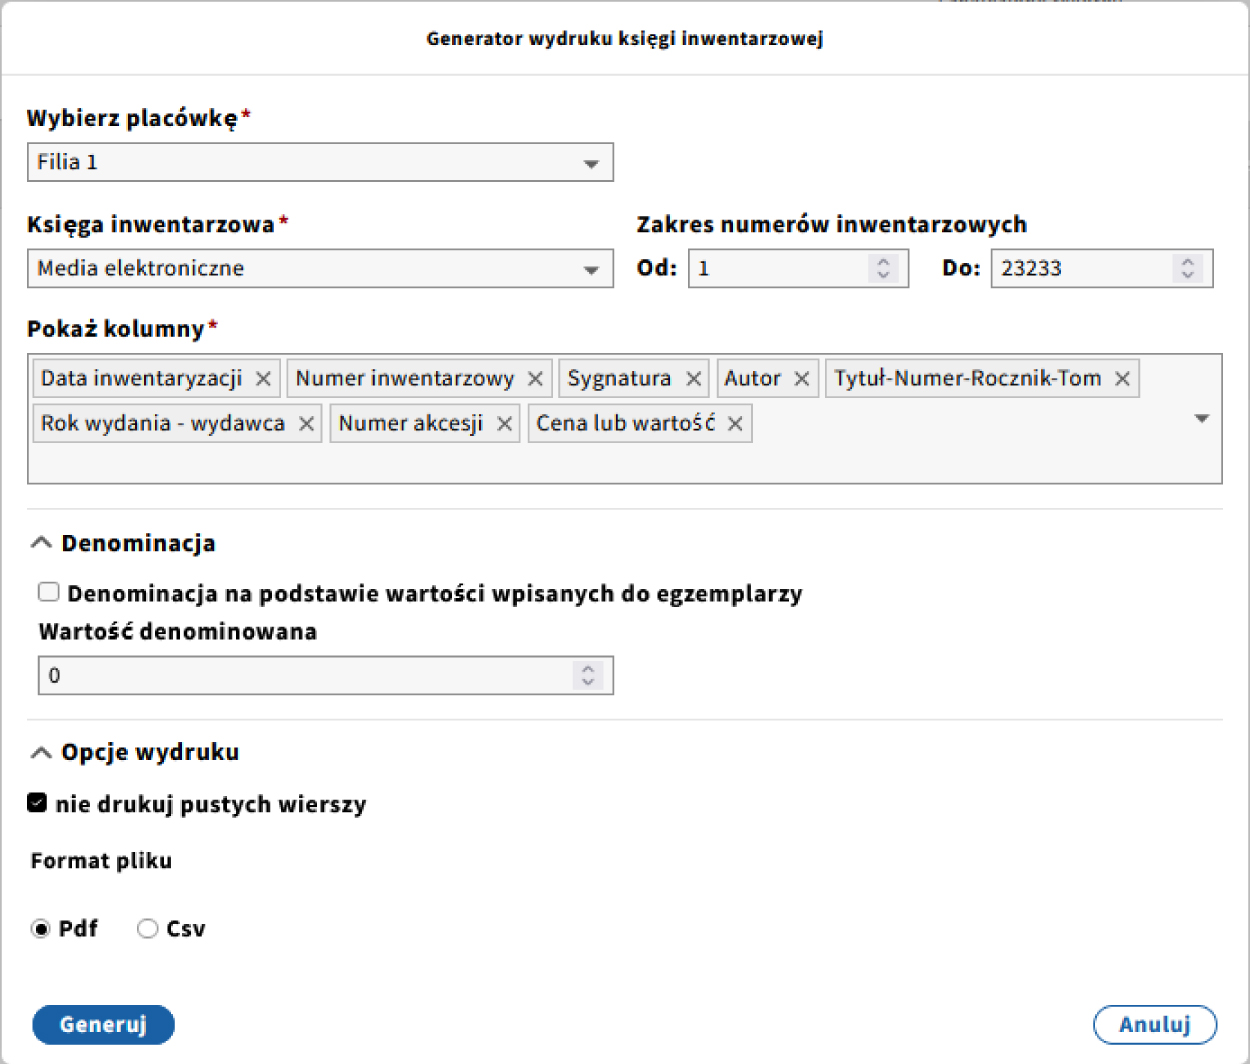Remove the 'Sygnatura' column tag
The height and width of the screenshot is (1064, 1250).
[x=693, y=379]
